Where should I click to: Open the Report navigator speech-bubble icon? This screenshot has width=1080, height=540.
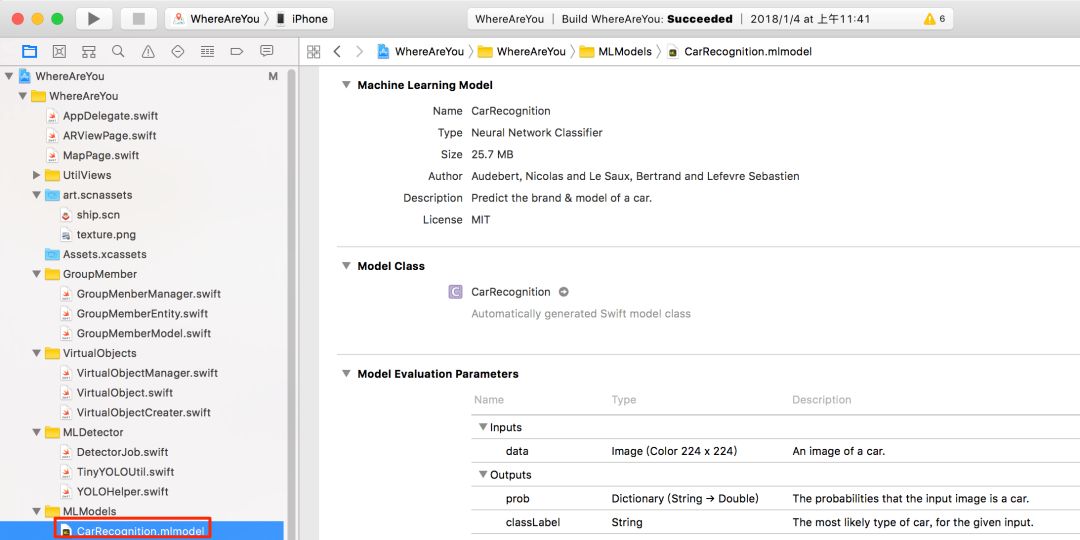click(266, 51)
